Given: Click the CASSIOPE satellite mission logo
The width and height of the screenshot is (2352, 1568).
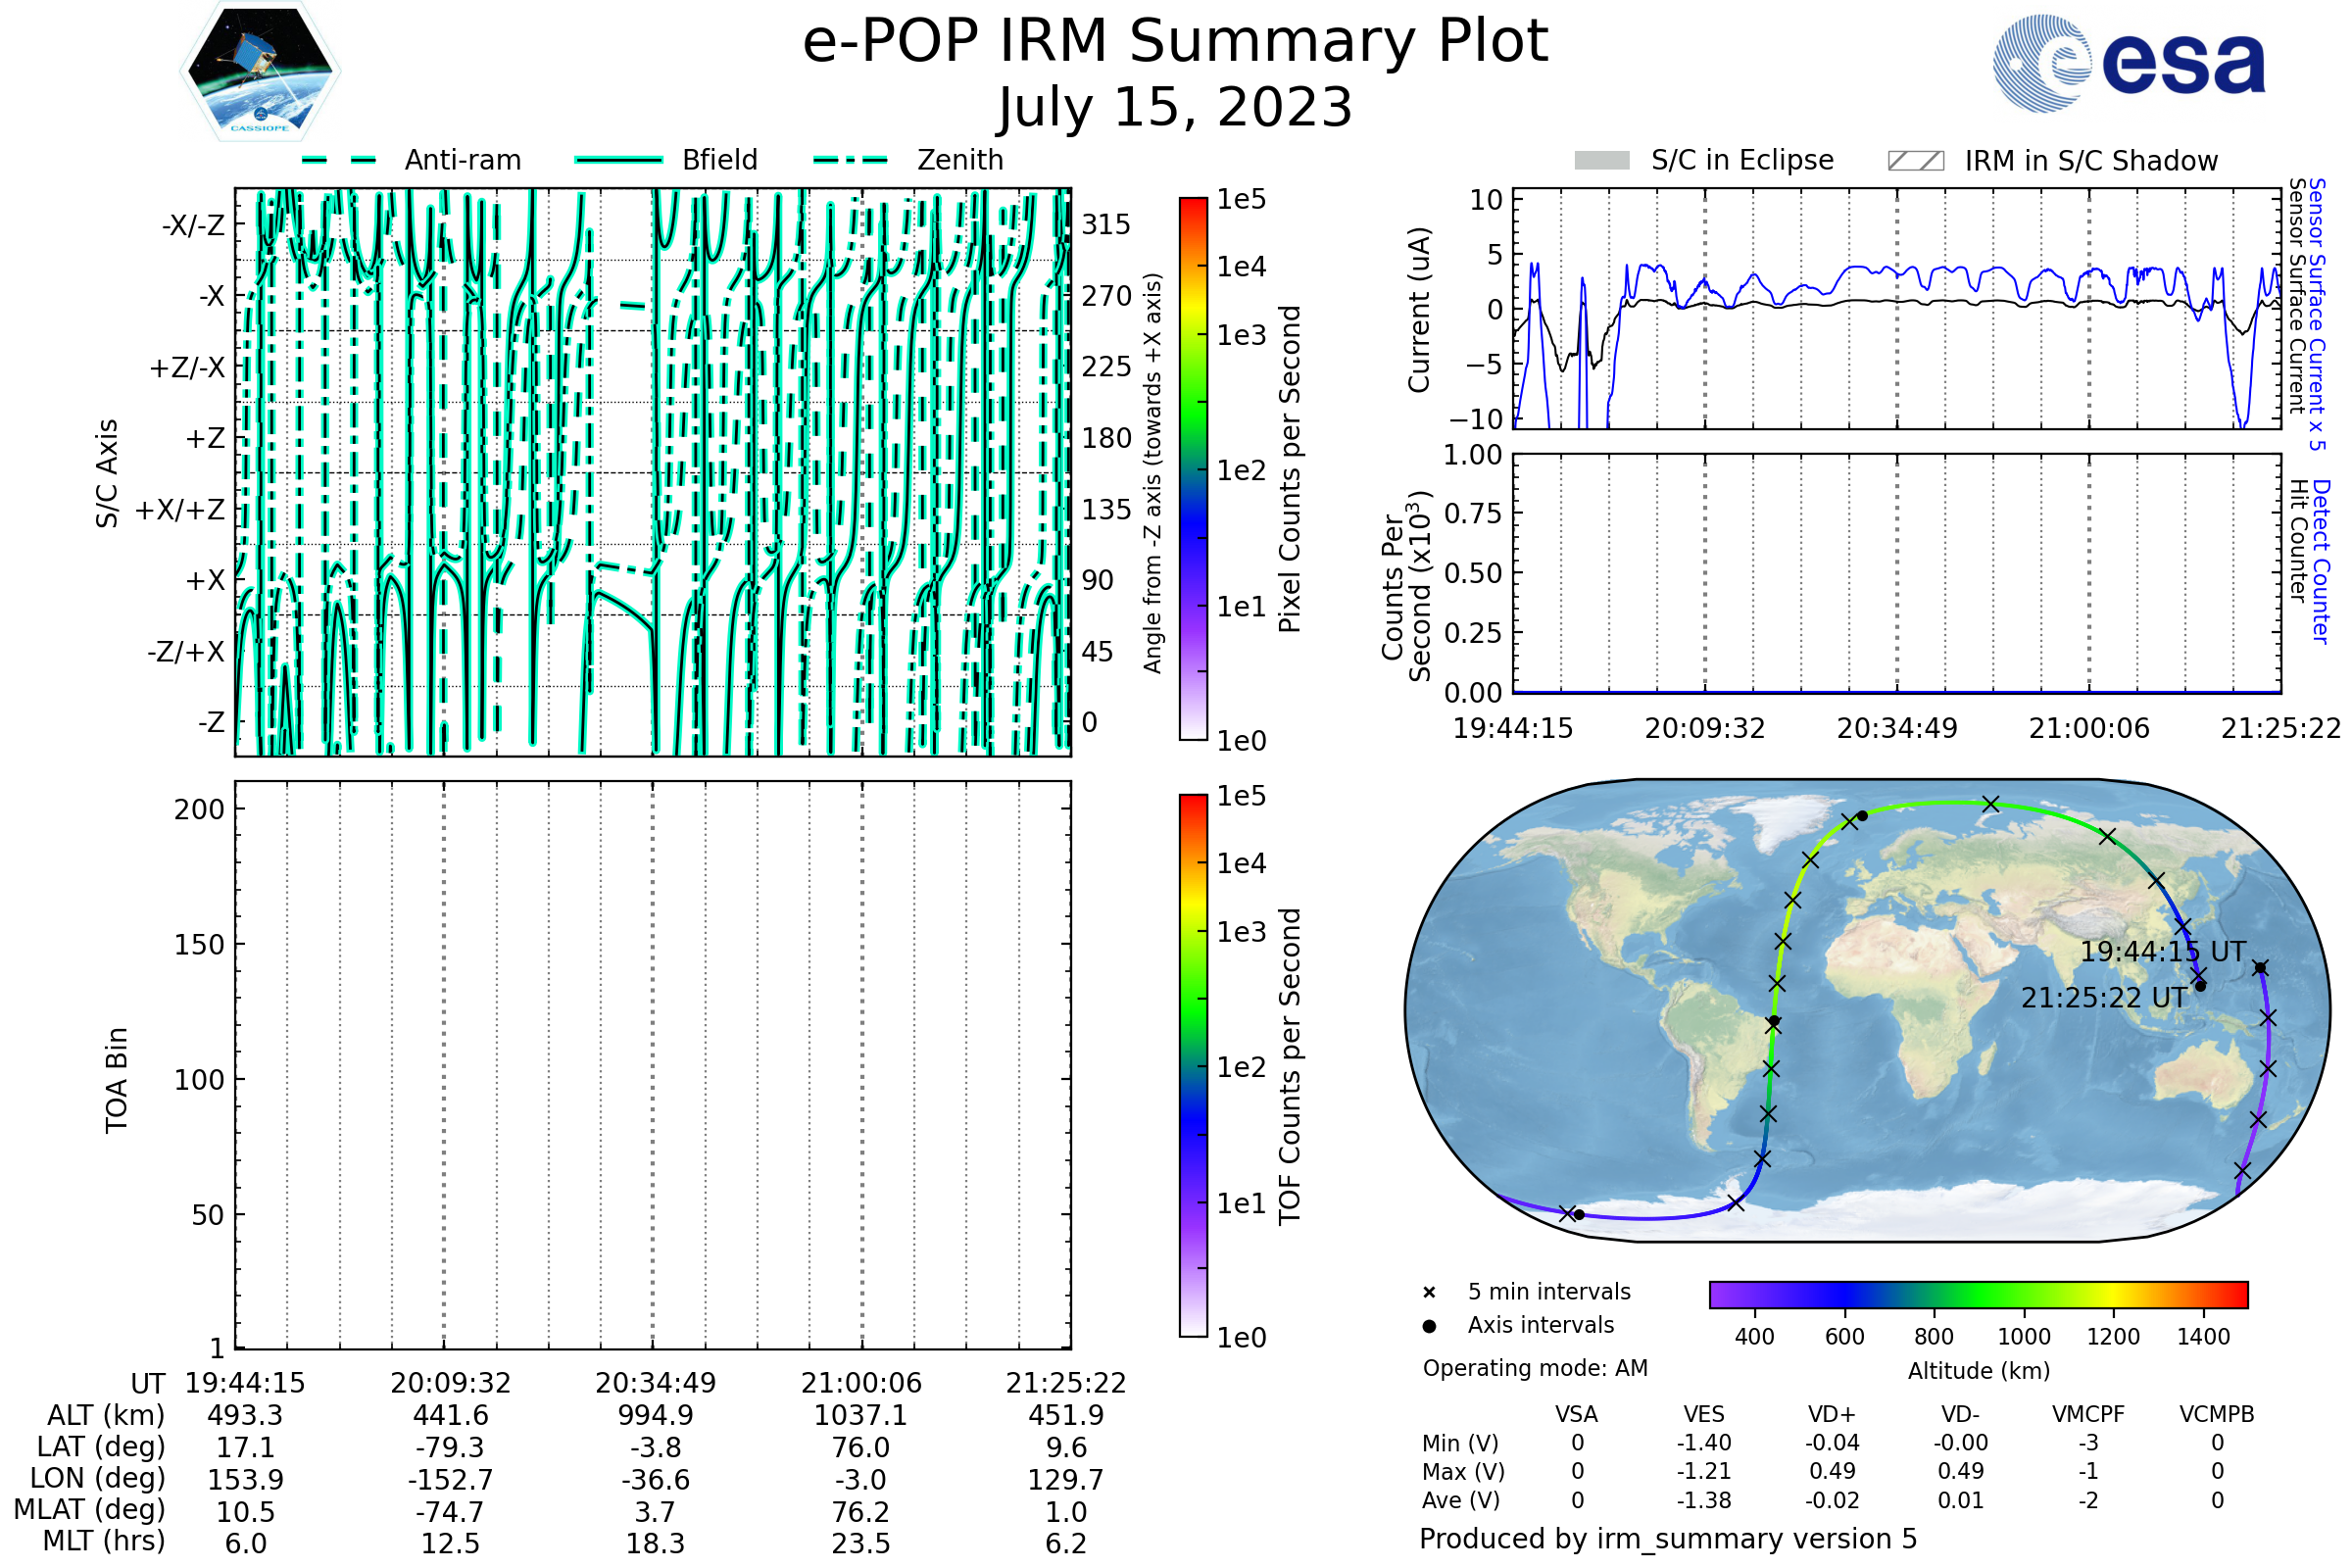Looking at the screenshot, I should click(x=260, y=73).
